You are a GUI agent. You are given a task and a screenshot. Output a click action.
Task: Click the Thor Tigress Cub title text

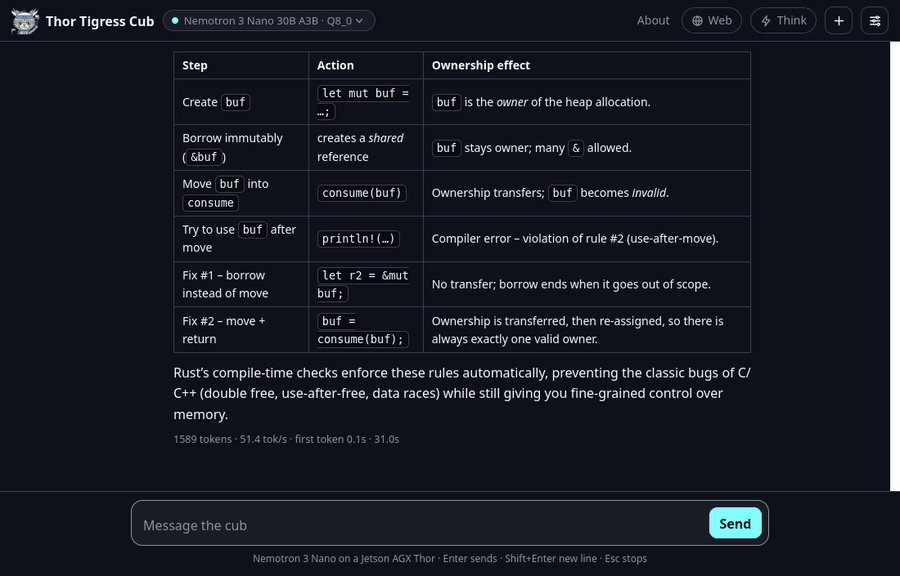pos(100,21)
